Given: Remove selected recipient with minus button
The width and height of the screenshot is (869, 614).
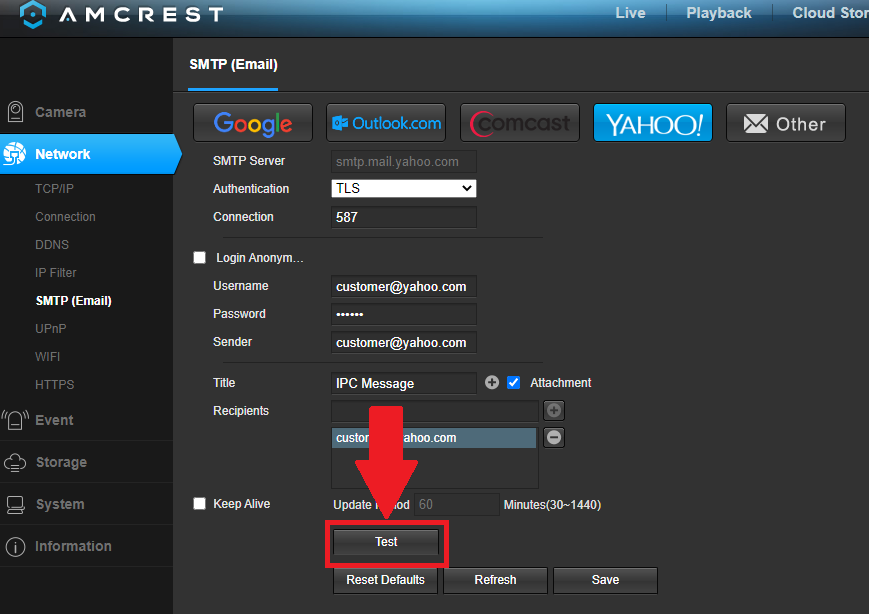Looking at the screenshot, I should (x=554, y=437).
